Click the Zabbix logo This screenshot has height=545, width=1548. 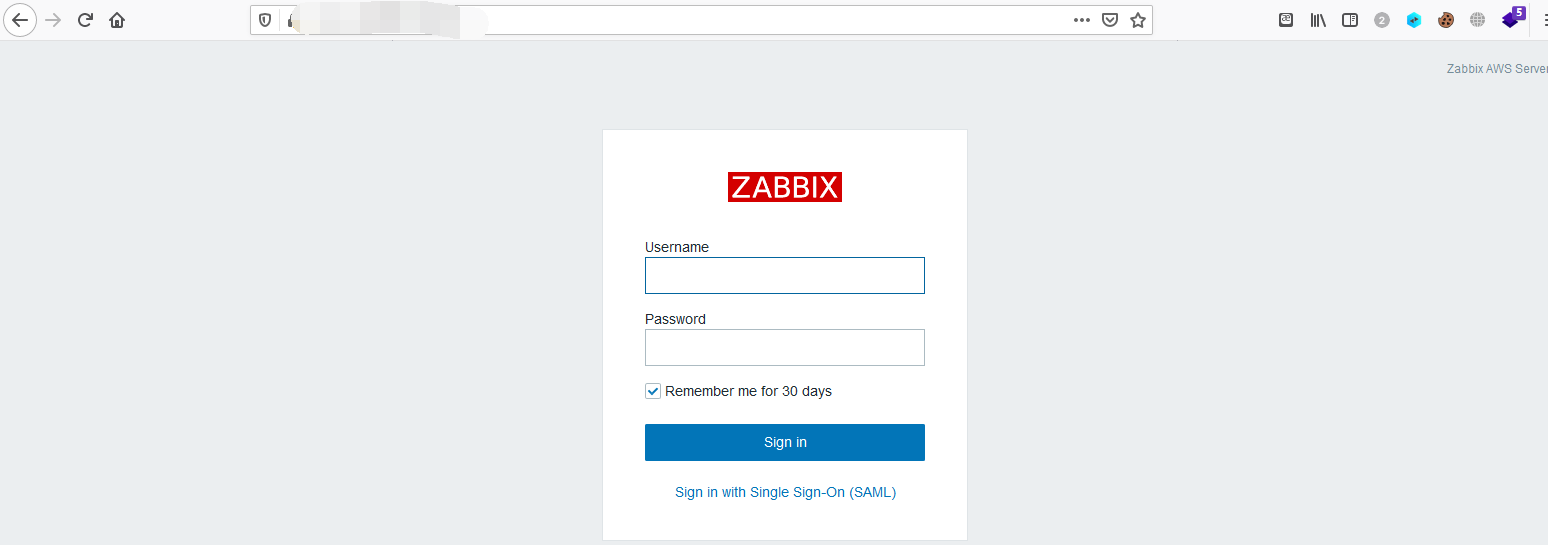tap(785, 187)
